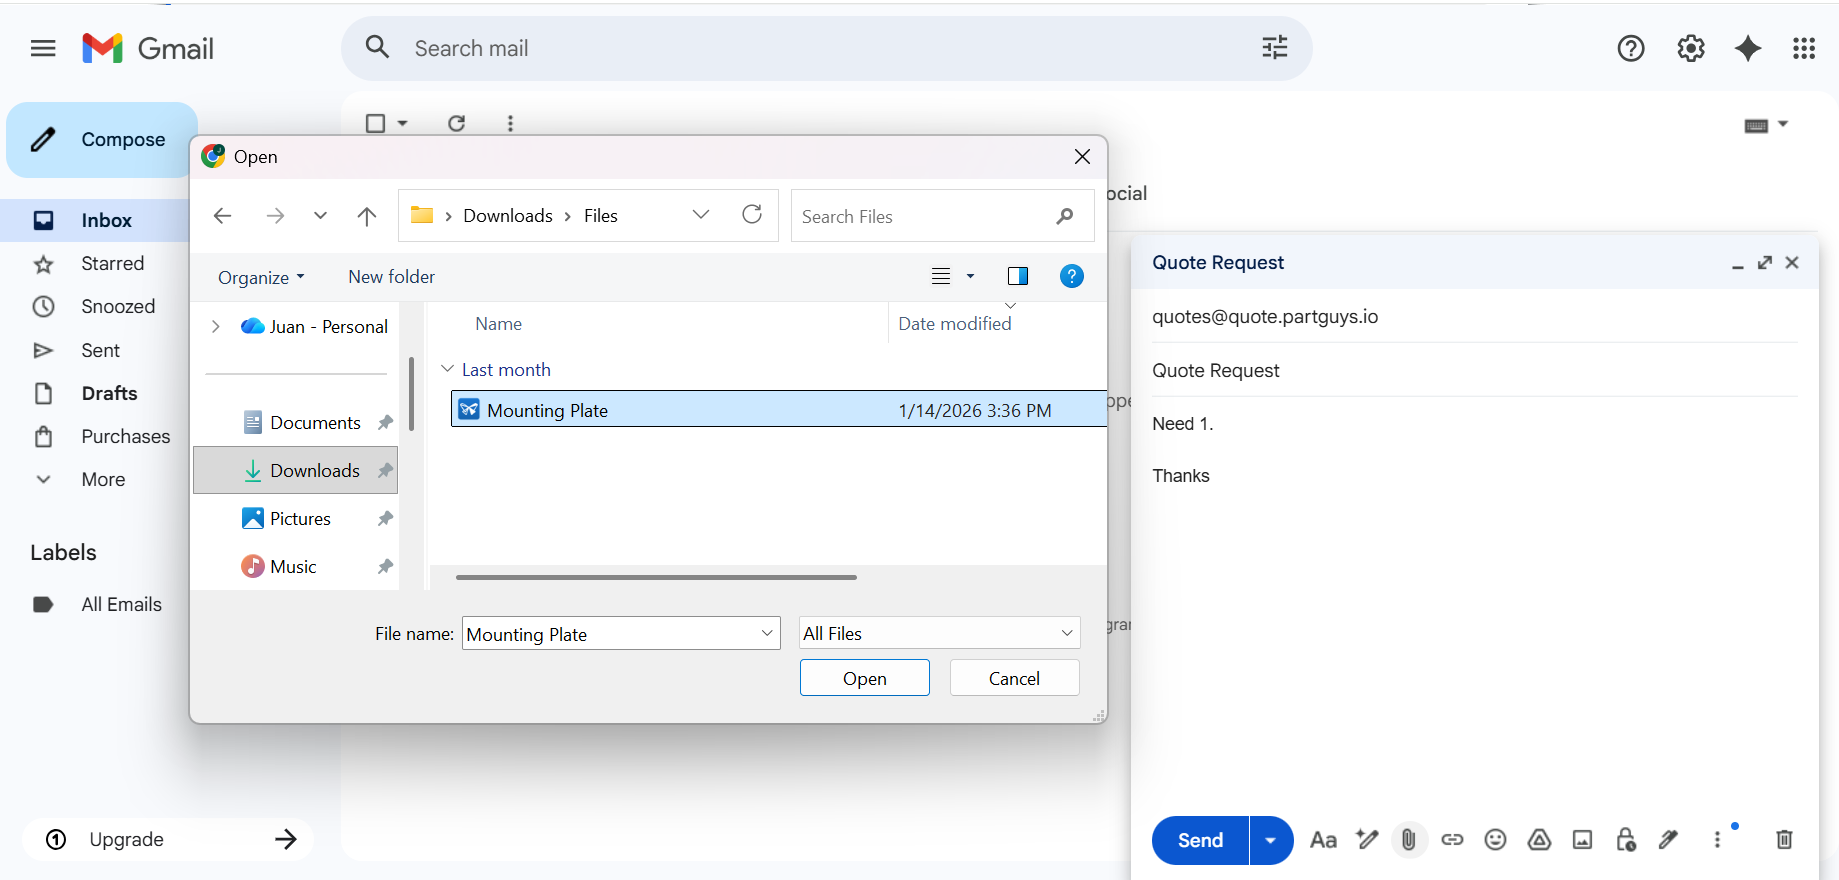Click New folder in dialog toolbar

pos(391,277)
